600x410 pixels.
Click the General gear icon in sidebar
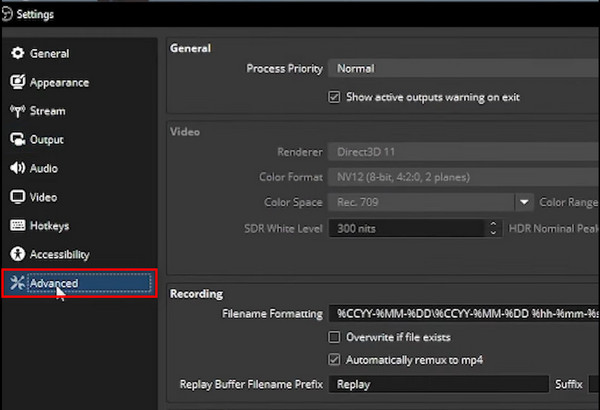pos(17,53)
